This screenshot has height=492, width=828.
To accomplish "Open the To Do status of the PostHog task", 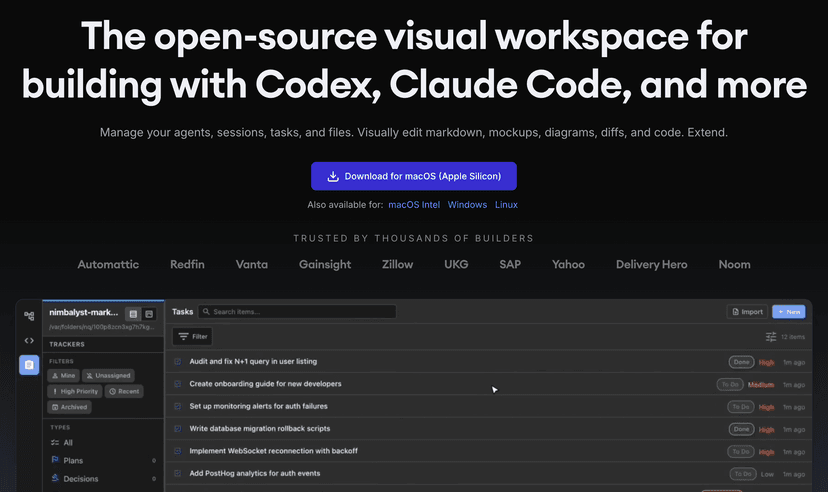I will click(743, 474).
